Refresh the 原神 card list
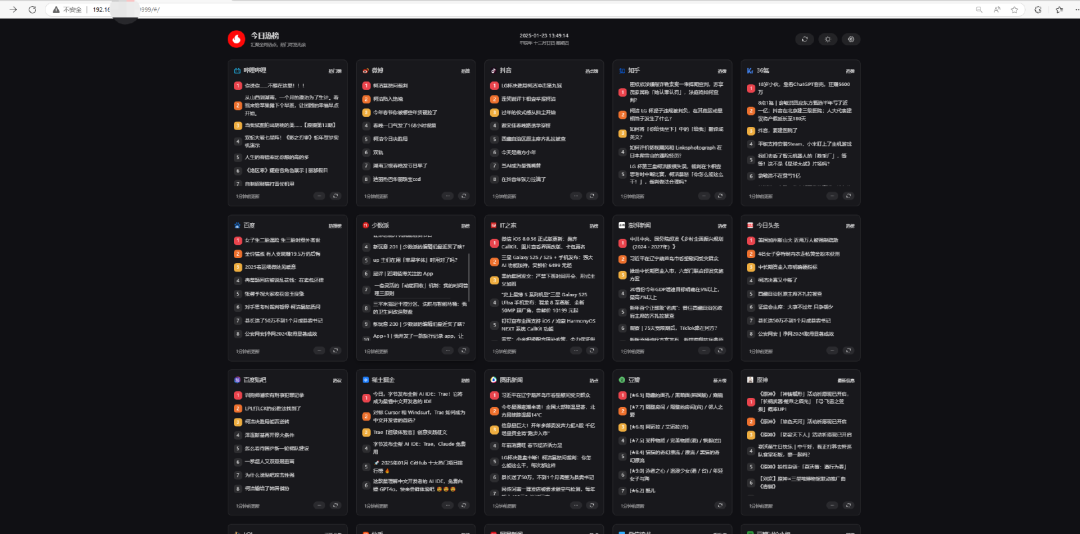Image resolution: width=1080 pixels, height=534 pixels. coord(849,506)
